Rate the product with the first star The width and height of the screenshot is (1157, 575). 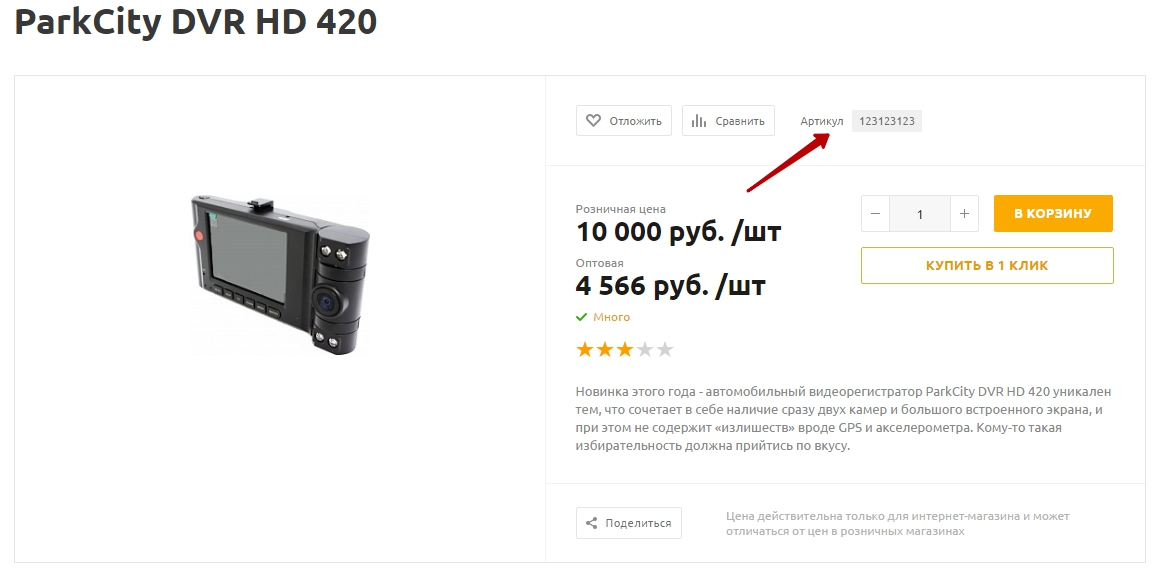click(585, 349)
